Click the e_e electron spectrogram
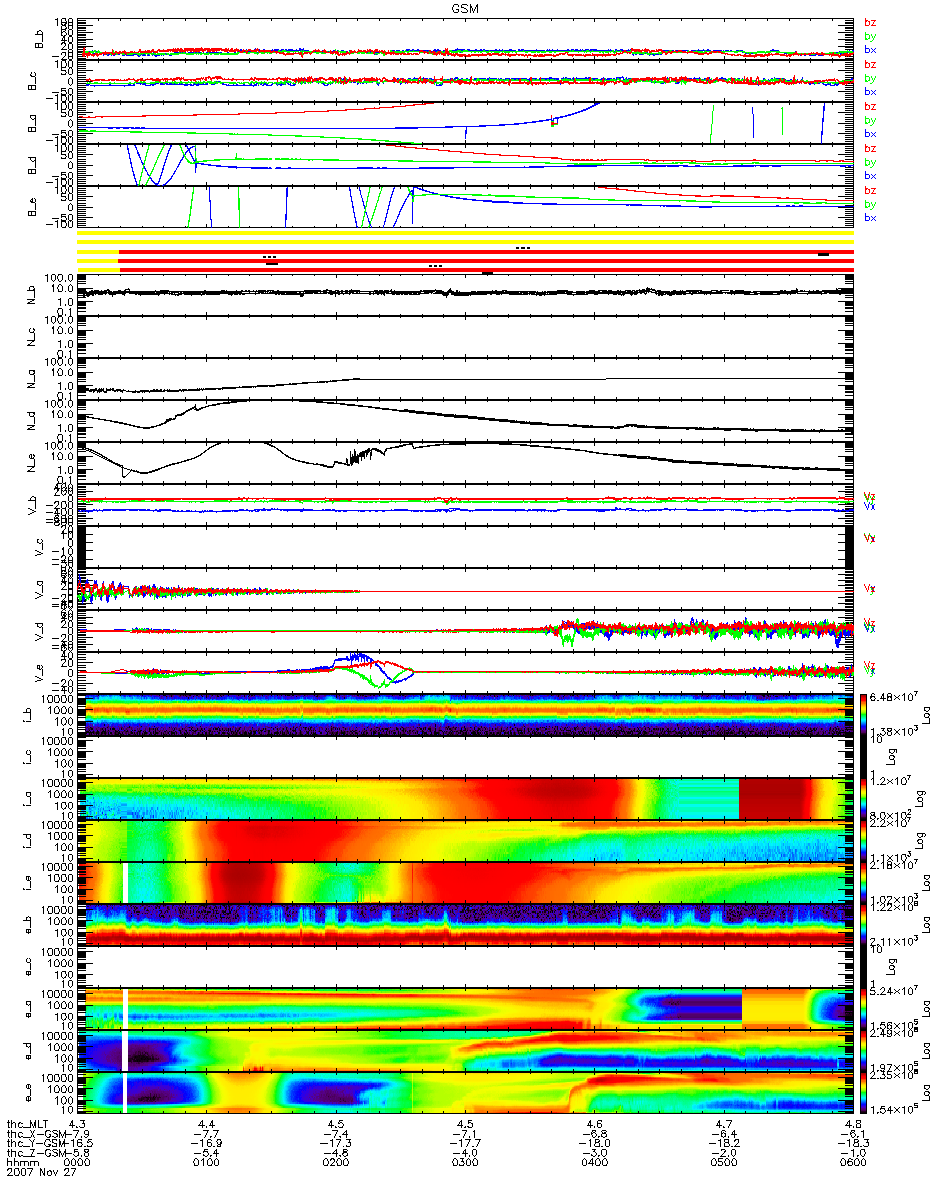The image size is (930, 1200). (467, 1093)
